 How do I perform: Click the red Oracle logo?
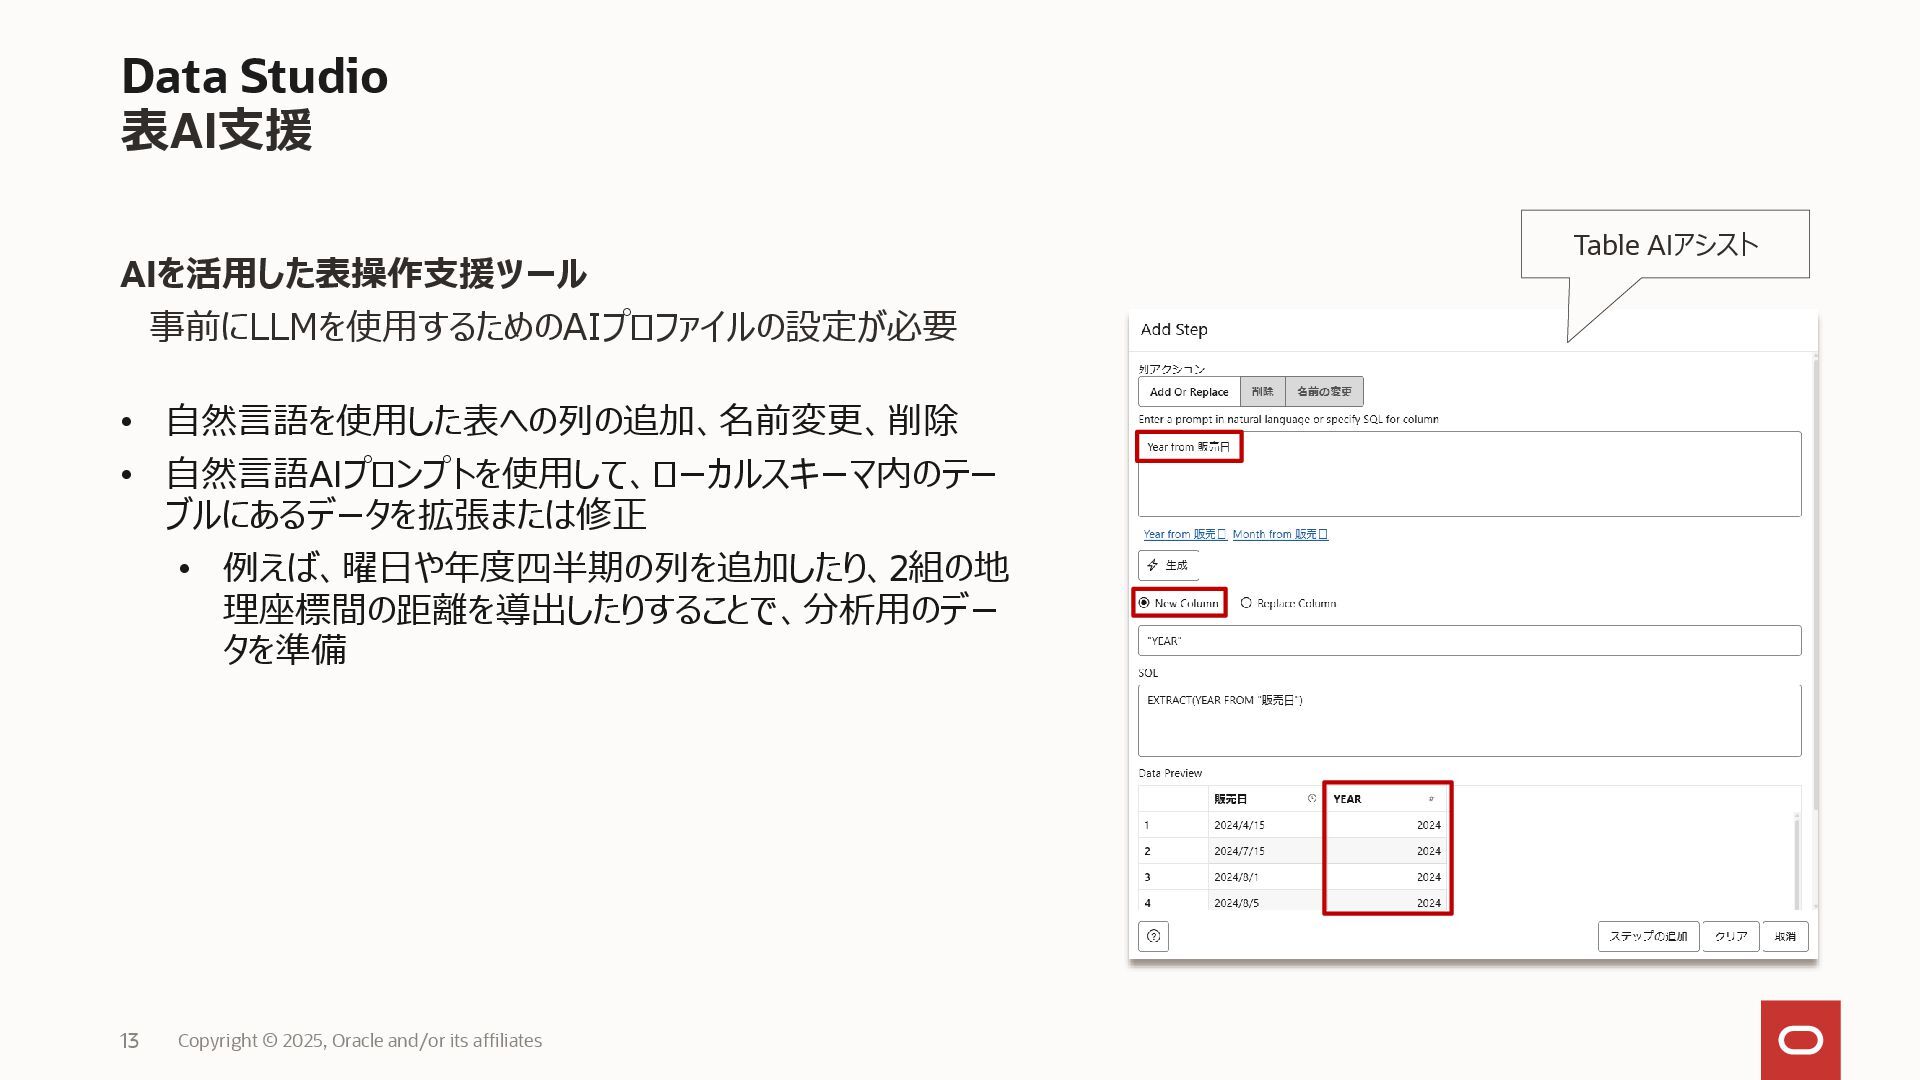tap(1800, 1040)
